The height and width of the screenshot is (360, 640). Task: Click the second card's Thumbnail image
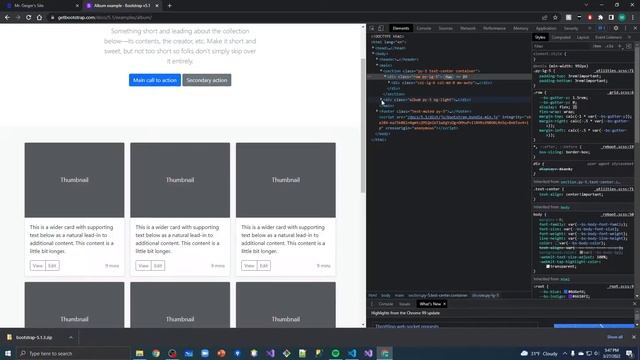coord(180,180)
